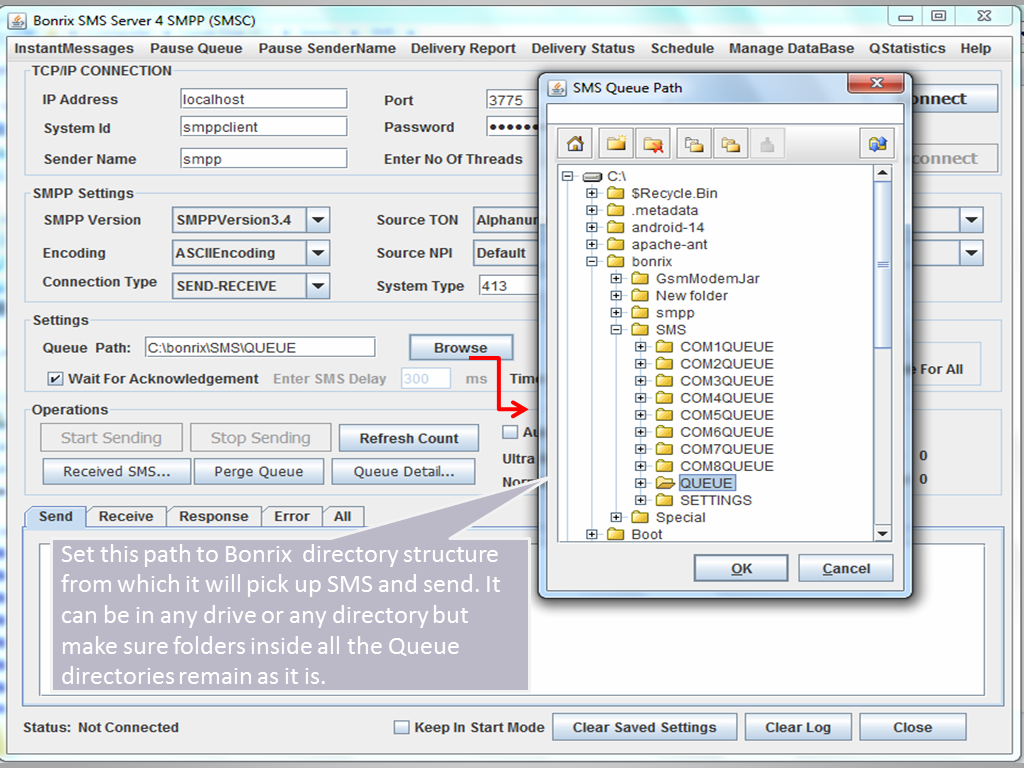Click the Queue Path input field

point(260,347)
